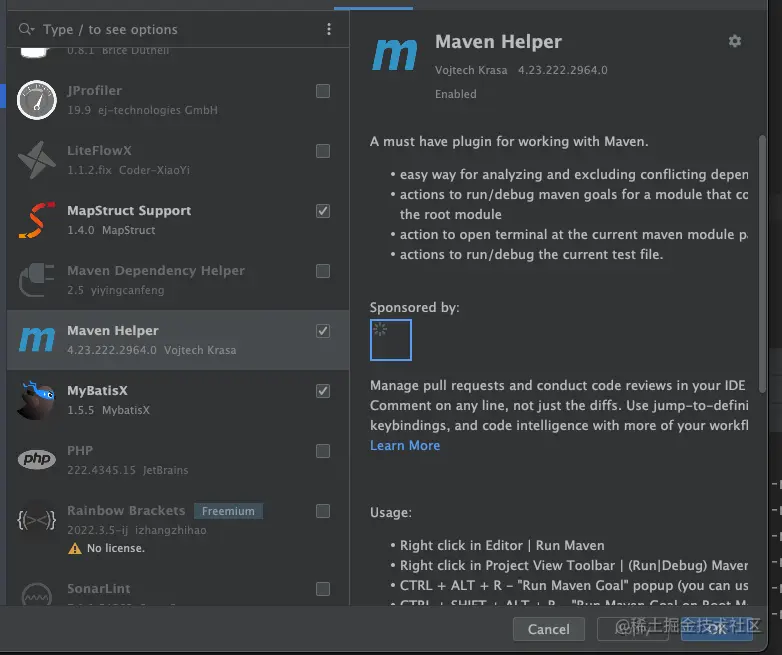Click the 1.1.2.fix Coder-XiaoYi line
Image resolution: width=782 pixels, height=655 pixels.
(x=129, y=170)
